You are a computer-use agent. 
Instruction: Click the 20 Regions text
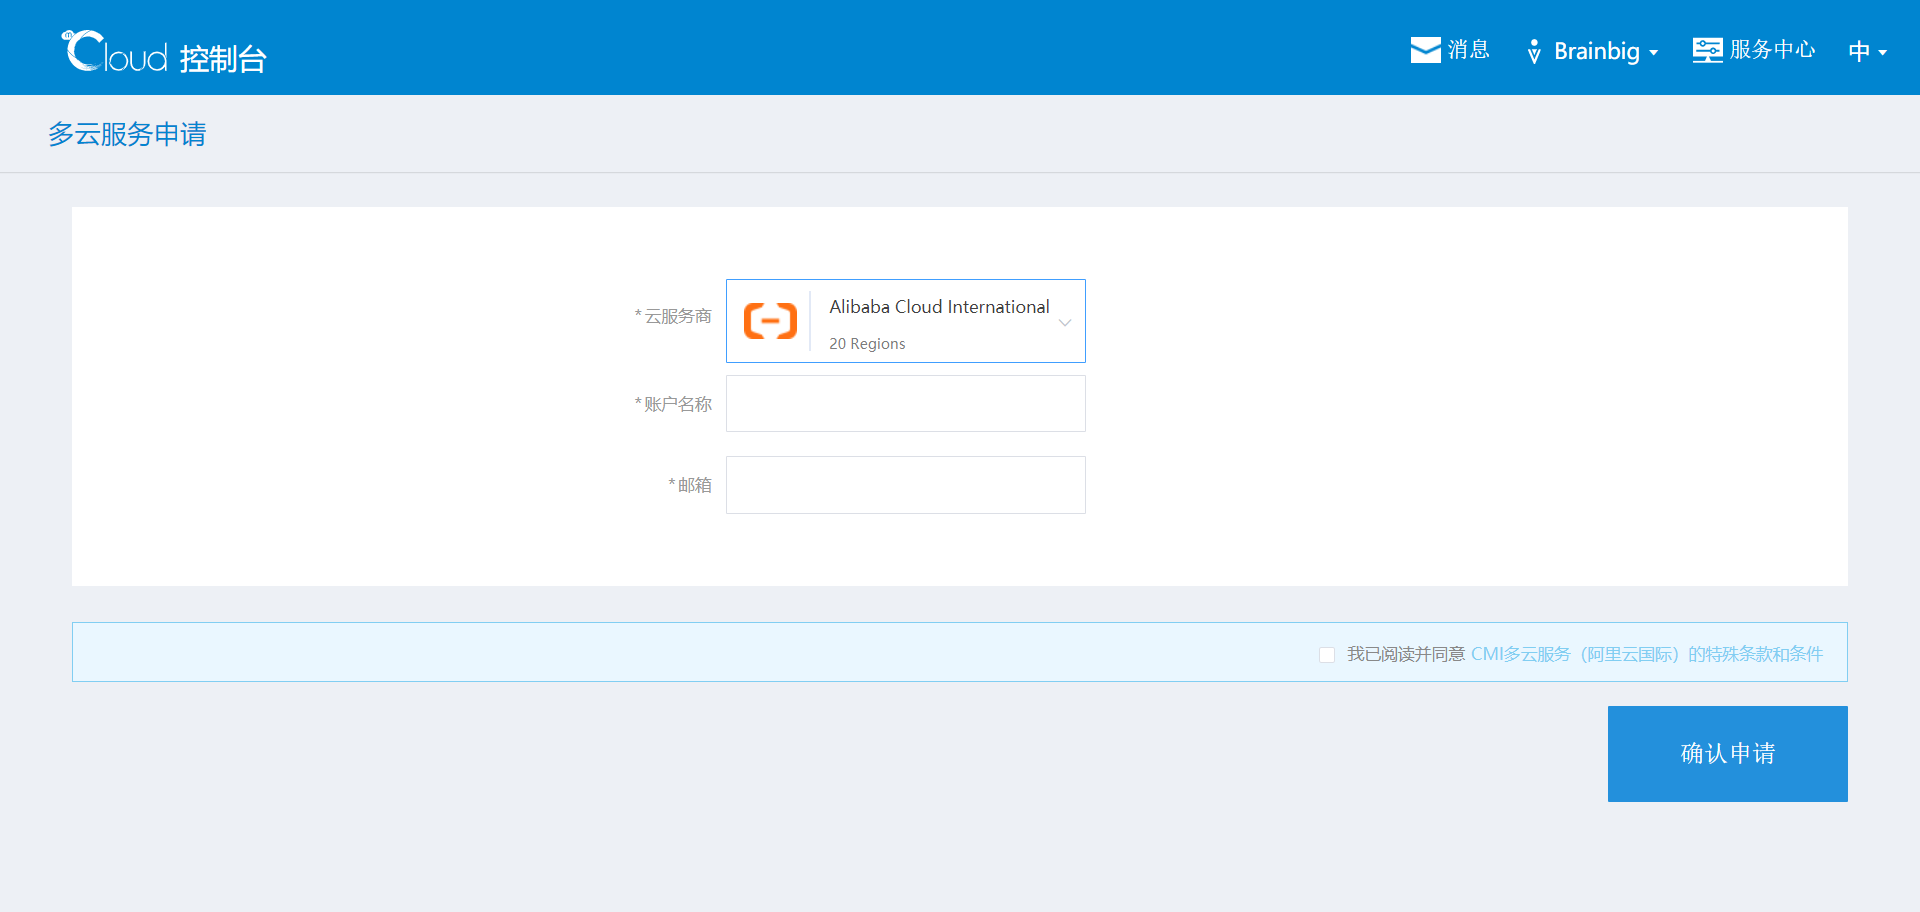pyautogui.click(x=867, y=344)
